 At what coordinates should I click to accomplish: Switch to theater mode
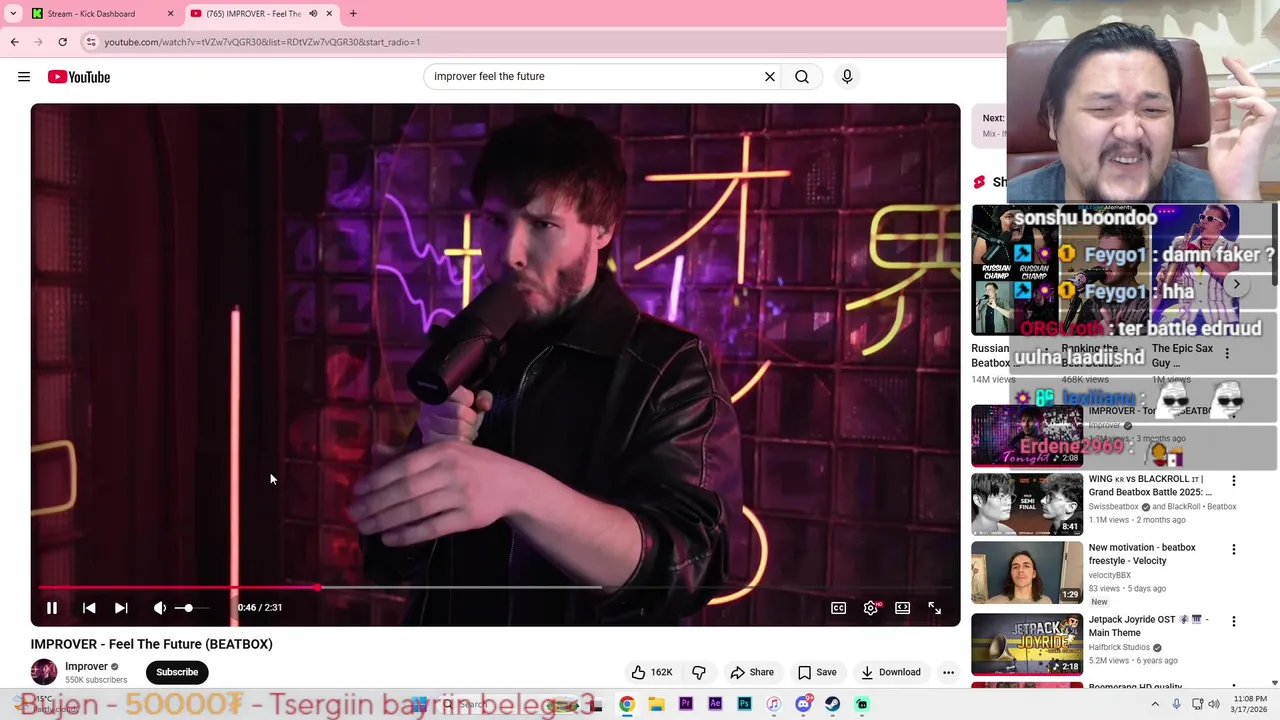tap(903, 607)
